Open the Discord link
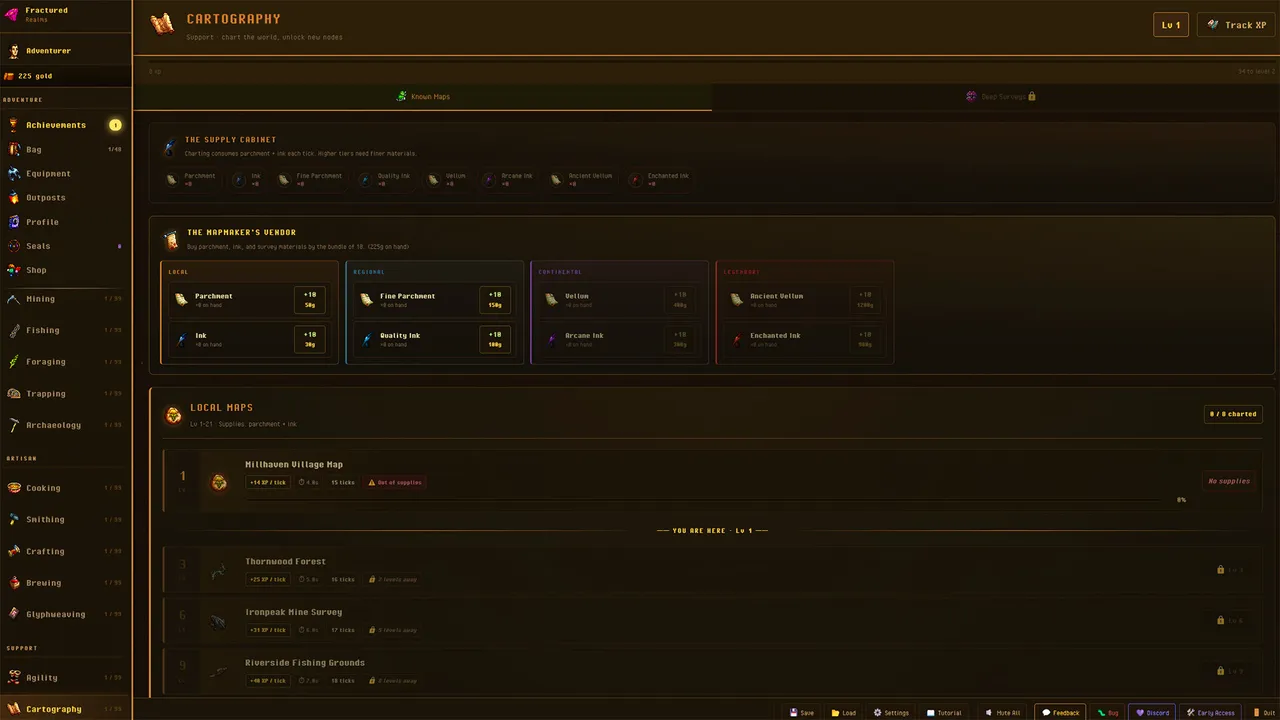This screenshot has width=1280, height=720. point(1152,713)
